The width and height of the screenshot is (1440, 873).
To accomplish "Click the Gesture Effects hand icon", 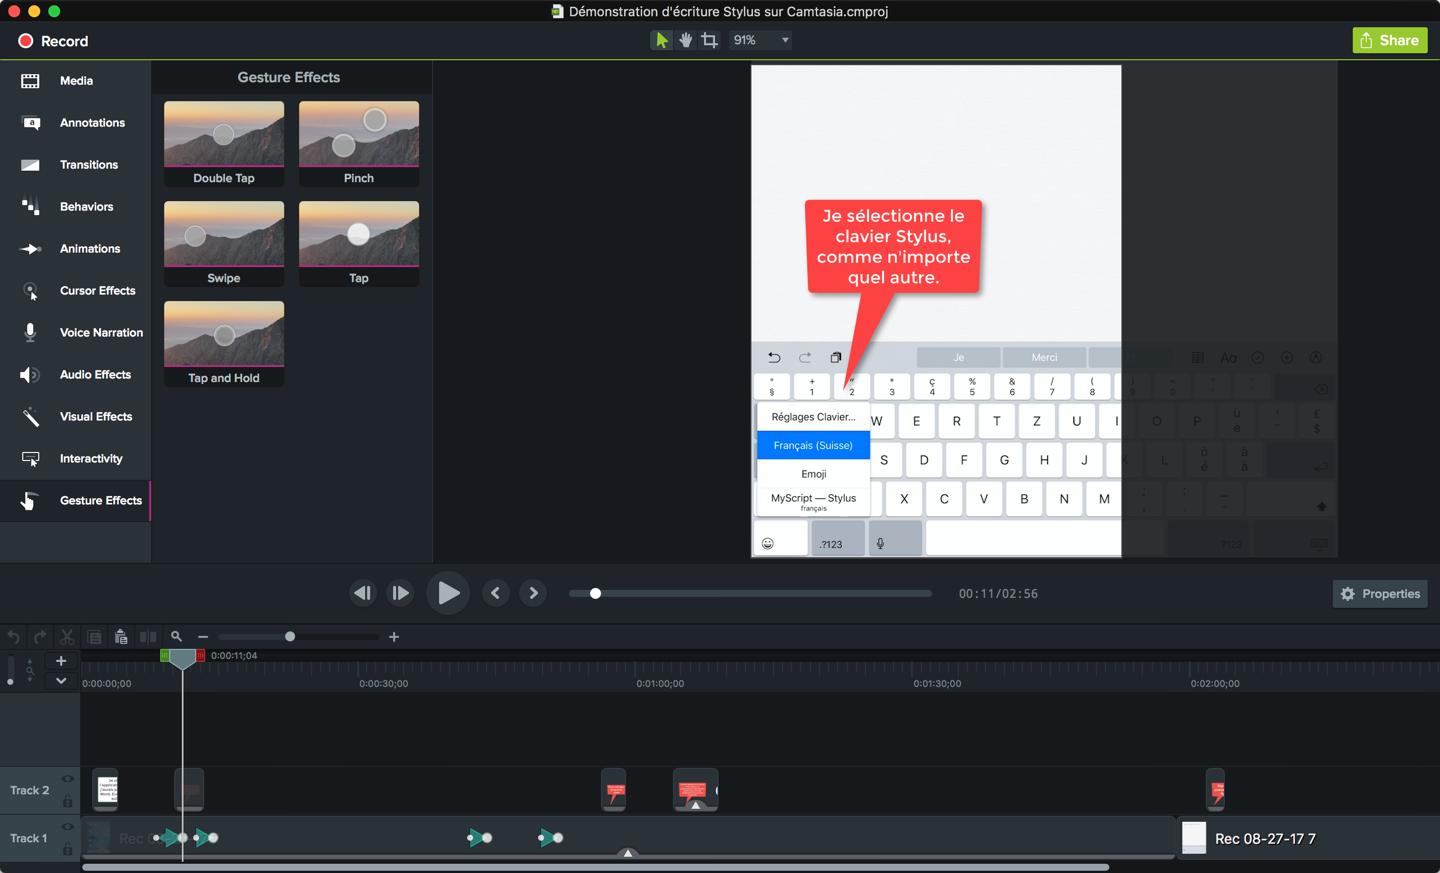I will (30, 501).
